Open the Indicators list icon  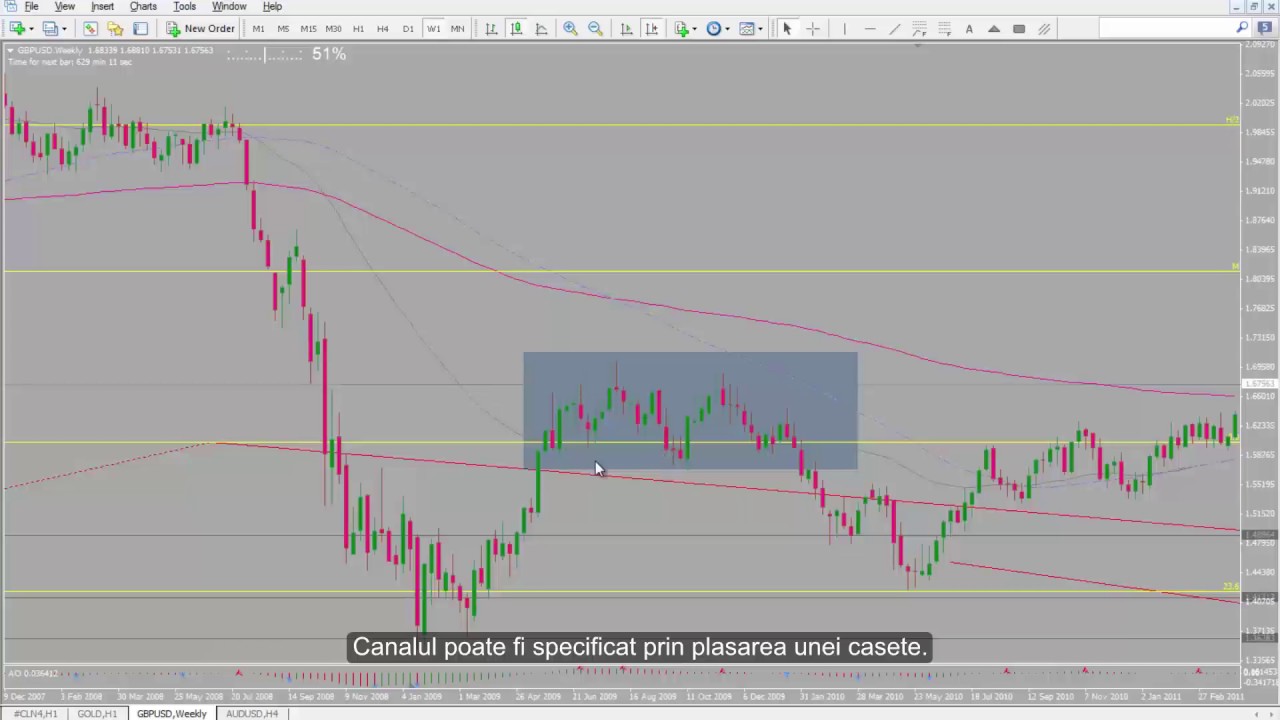(x=682, y=29)
